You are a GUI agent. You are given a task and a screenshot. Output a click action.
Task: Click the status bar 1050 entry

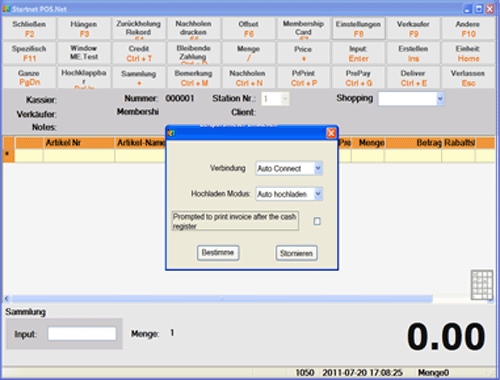(x=305, y=373)
